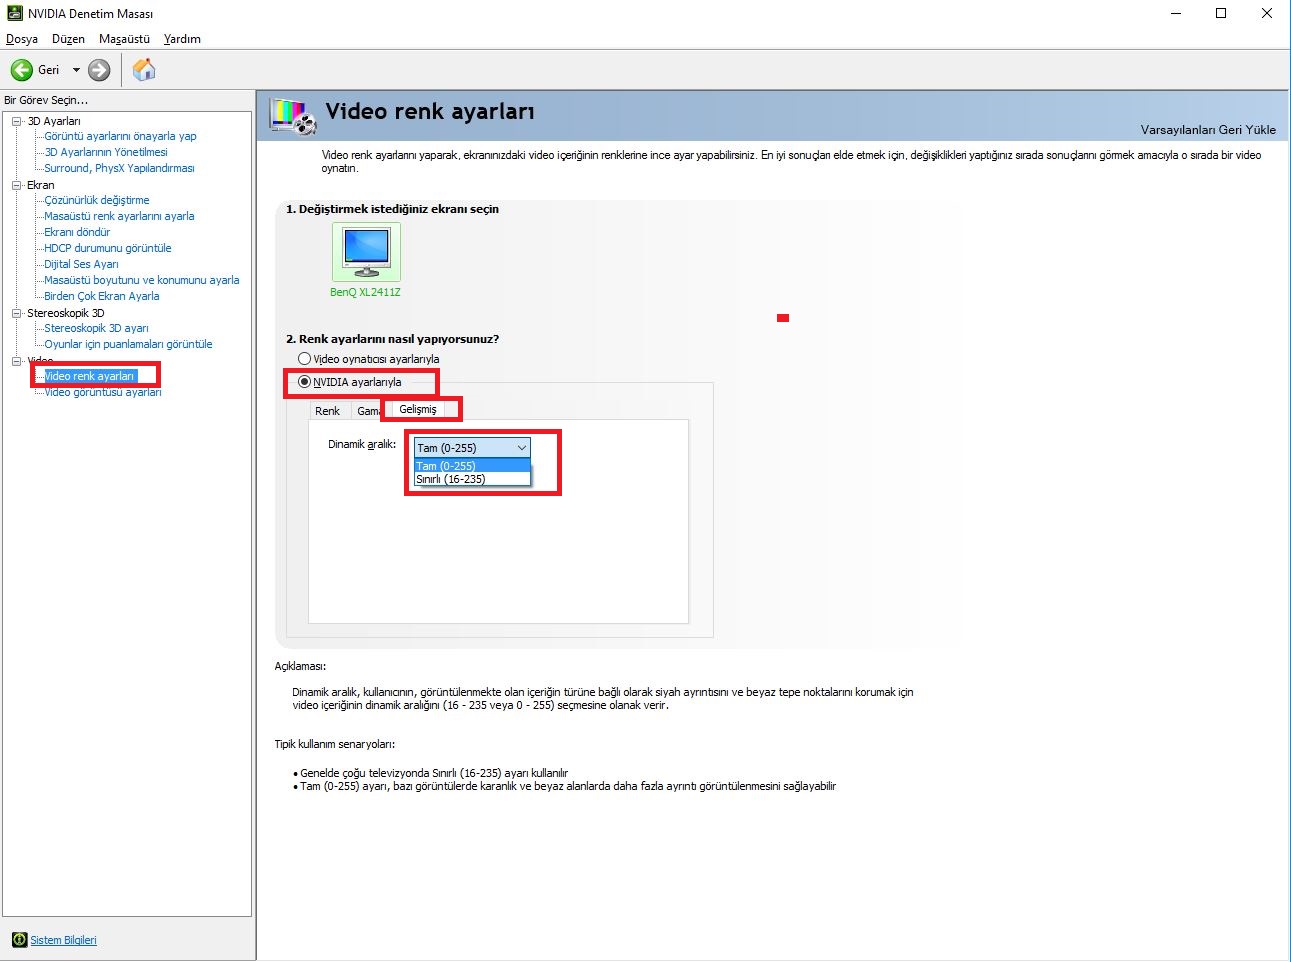Collapse the 3D Ayarları tree node
This screenshot has height=962, width=1291.
16,121
